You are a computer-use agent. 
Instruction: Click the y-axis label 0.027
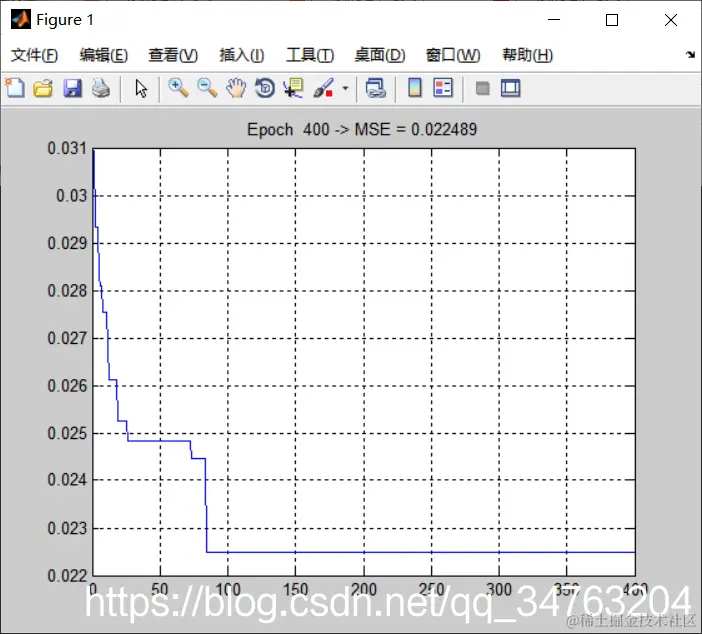[67, 338]
